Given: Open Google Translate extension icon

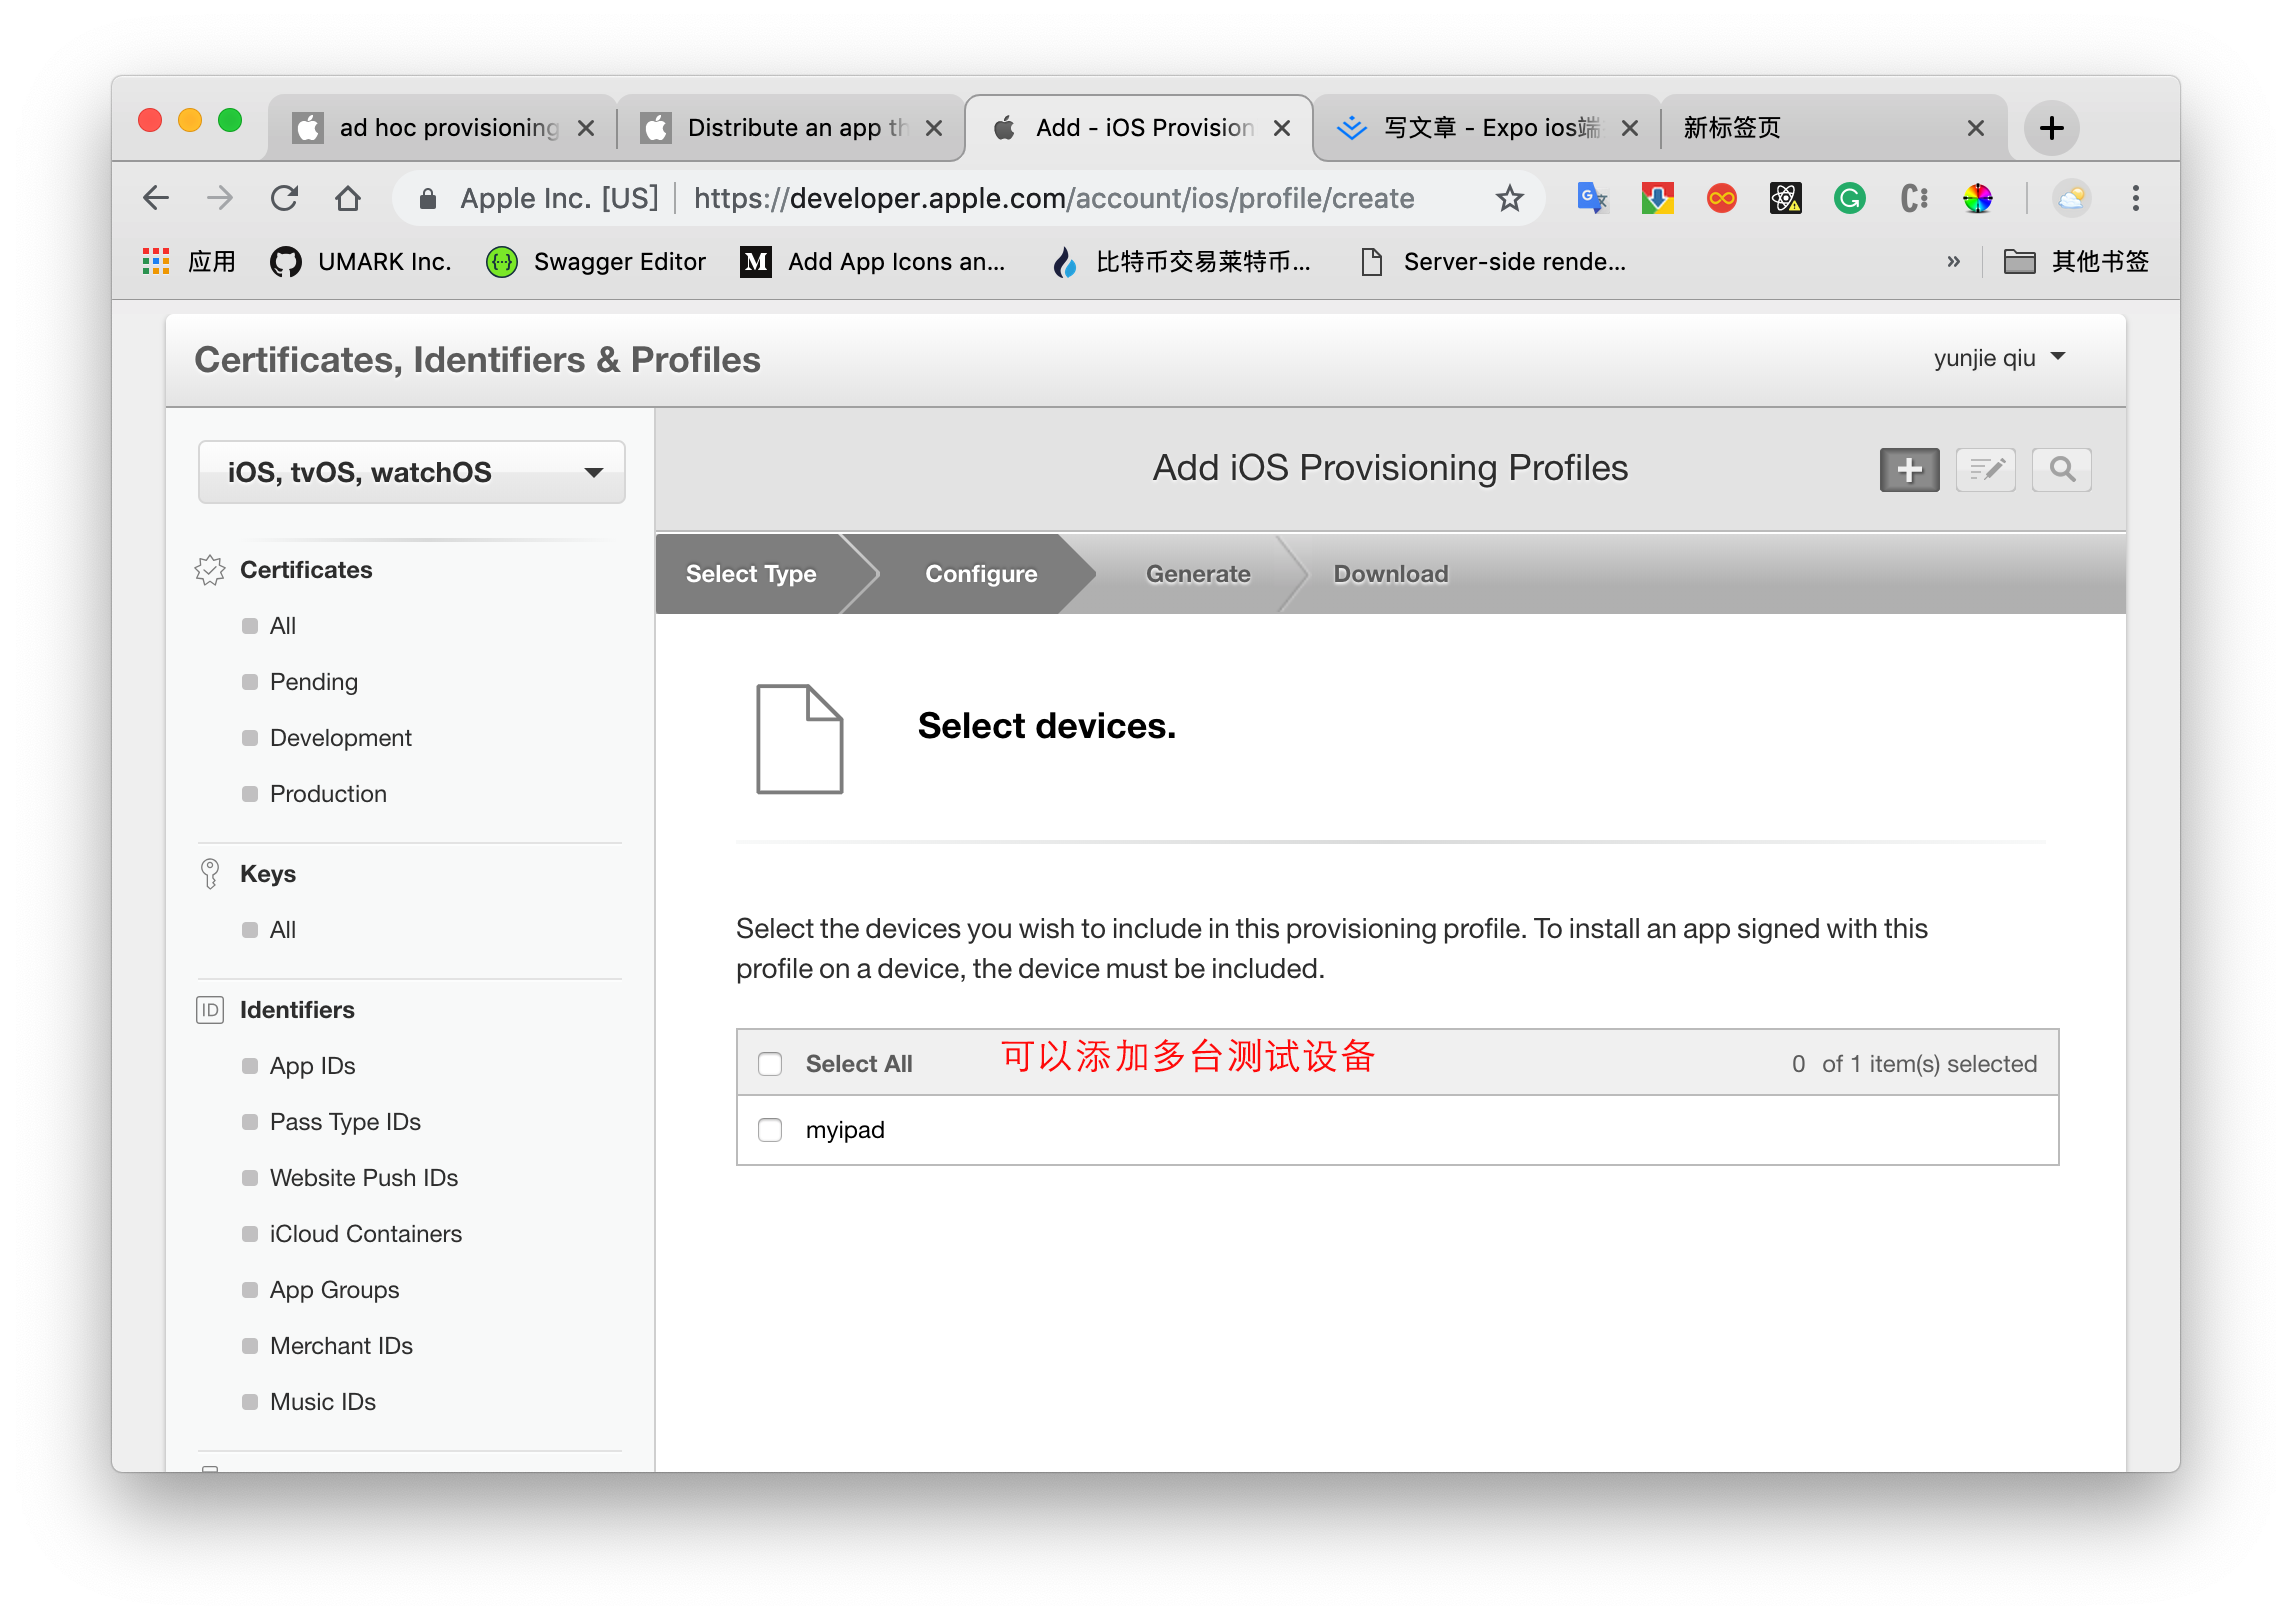Looking at the screenshot, I should [x=1591, y=198].
